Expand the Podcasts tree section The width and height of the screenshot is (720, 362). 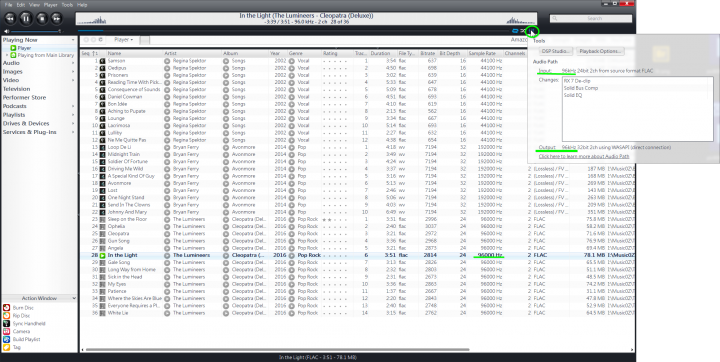73,106
